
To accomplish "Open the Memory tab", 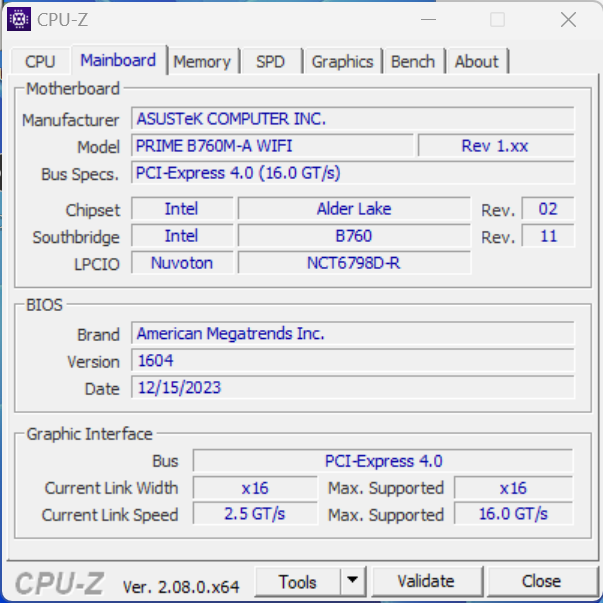I will [202, 62].
